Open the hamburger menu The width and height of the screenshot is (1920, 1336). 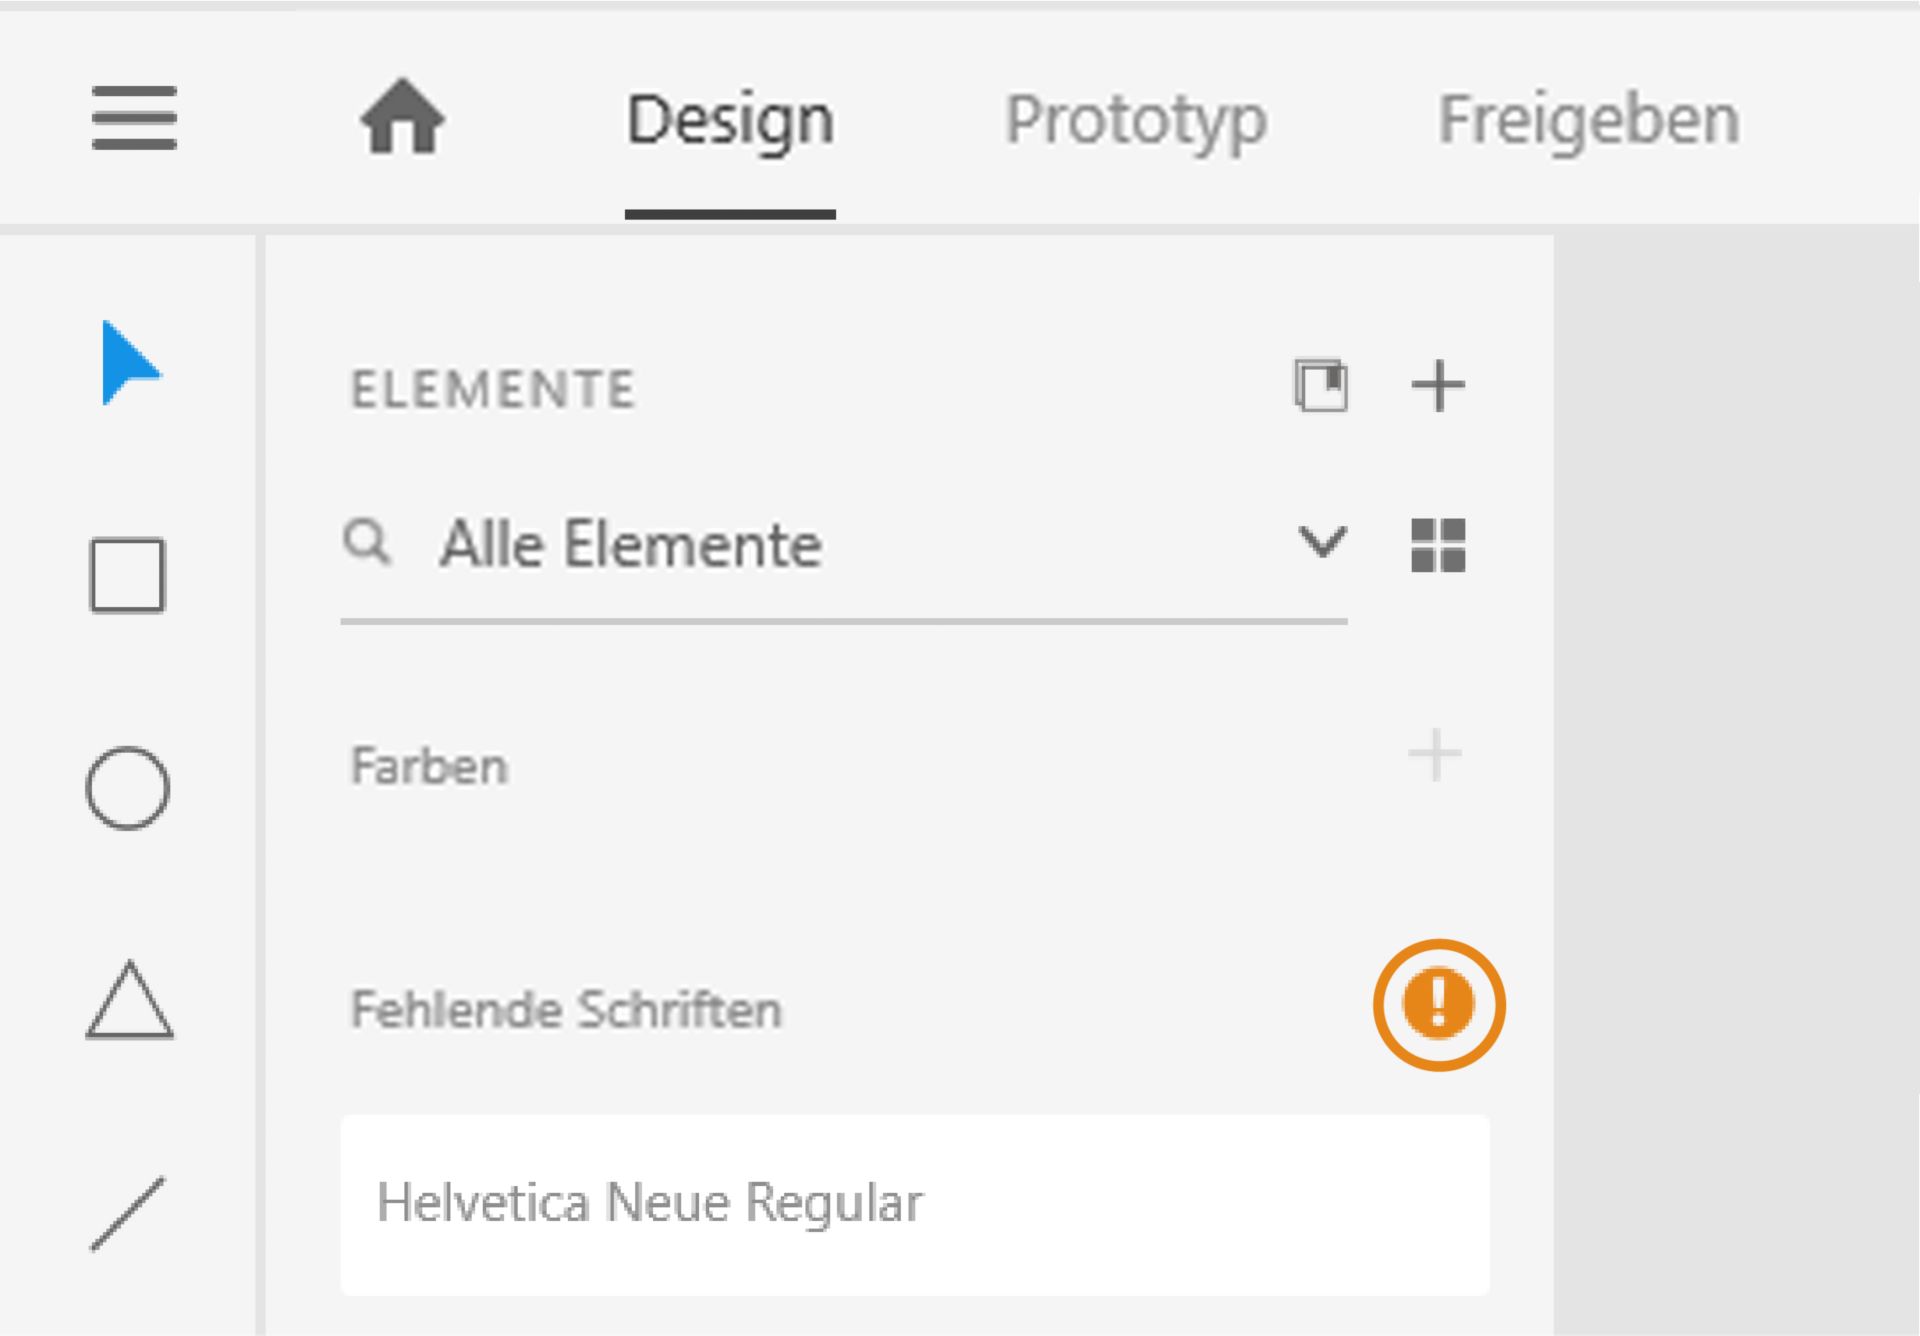133,120
